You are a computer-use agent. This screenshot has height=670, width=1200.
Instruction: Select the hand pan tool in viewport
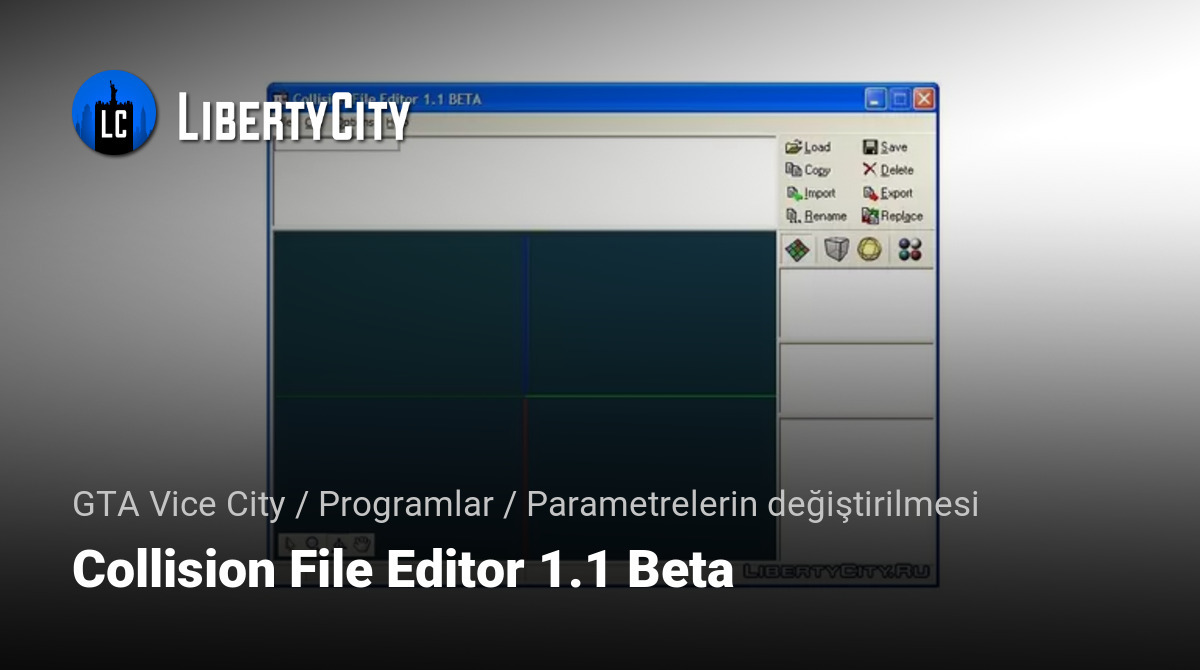tap(362, 545)
